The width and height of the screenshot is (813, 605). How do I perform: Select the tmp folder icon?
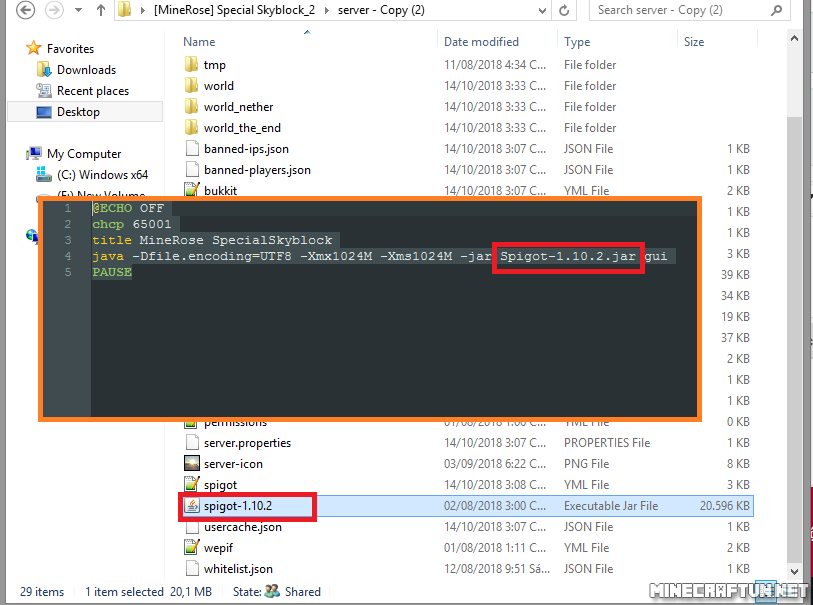pyautogui.click(x=191, y=64)
